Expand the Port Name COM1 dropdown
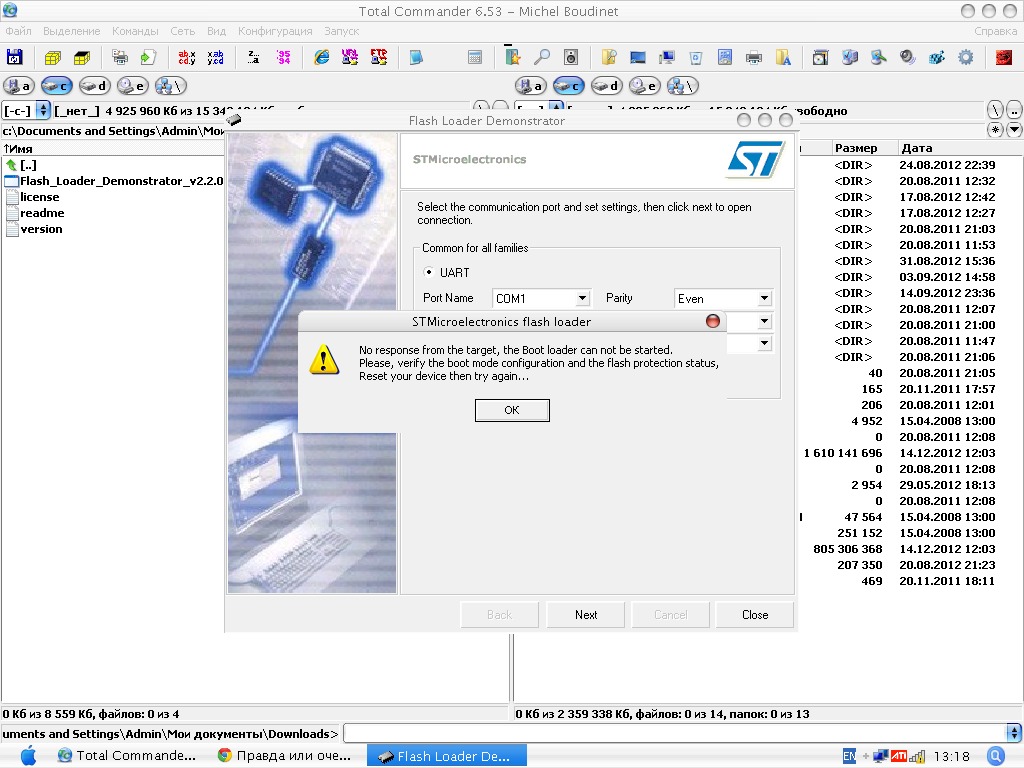The image size is (1024, 768). coord(582,298)
